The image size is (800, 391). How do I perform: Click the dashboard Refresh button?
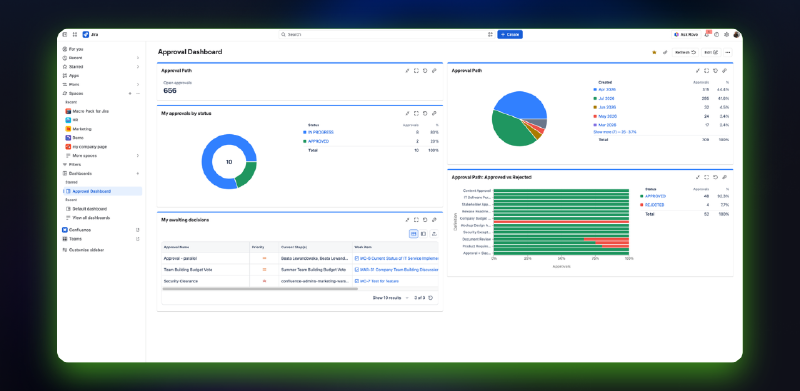tap(684, 52)
